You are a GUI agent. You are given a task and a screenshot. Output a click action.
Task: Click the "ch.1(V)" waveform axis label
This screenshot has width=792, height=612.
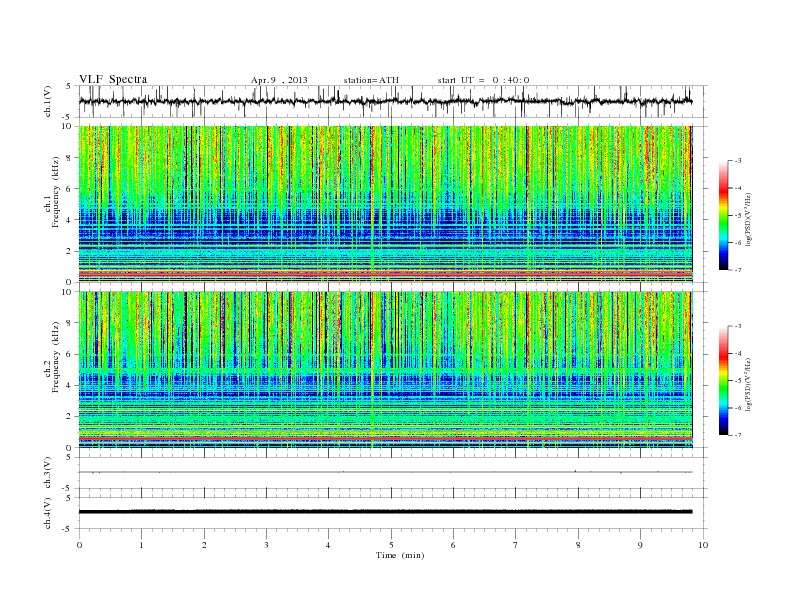[x=48, y=101]
